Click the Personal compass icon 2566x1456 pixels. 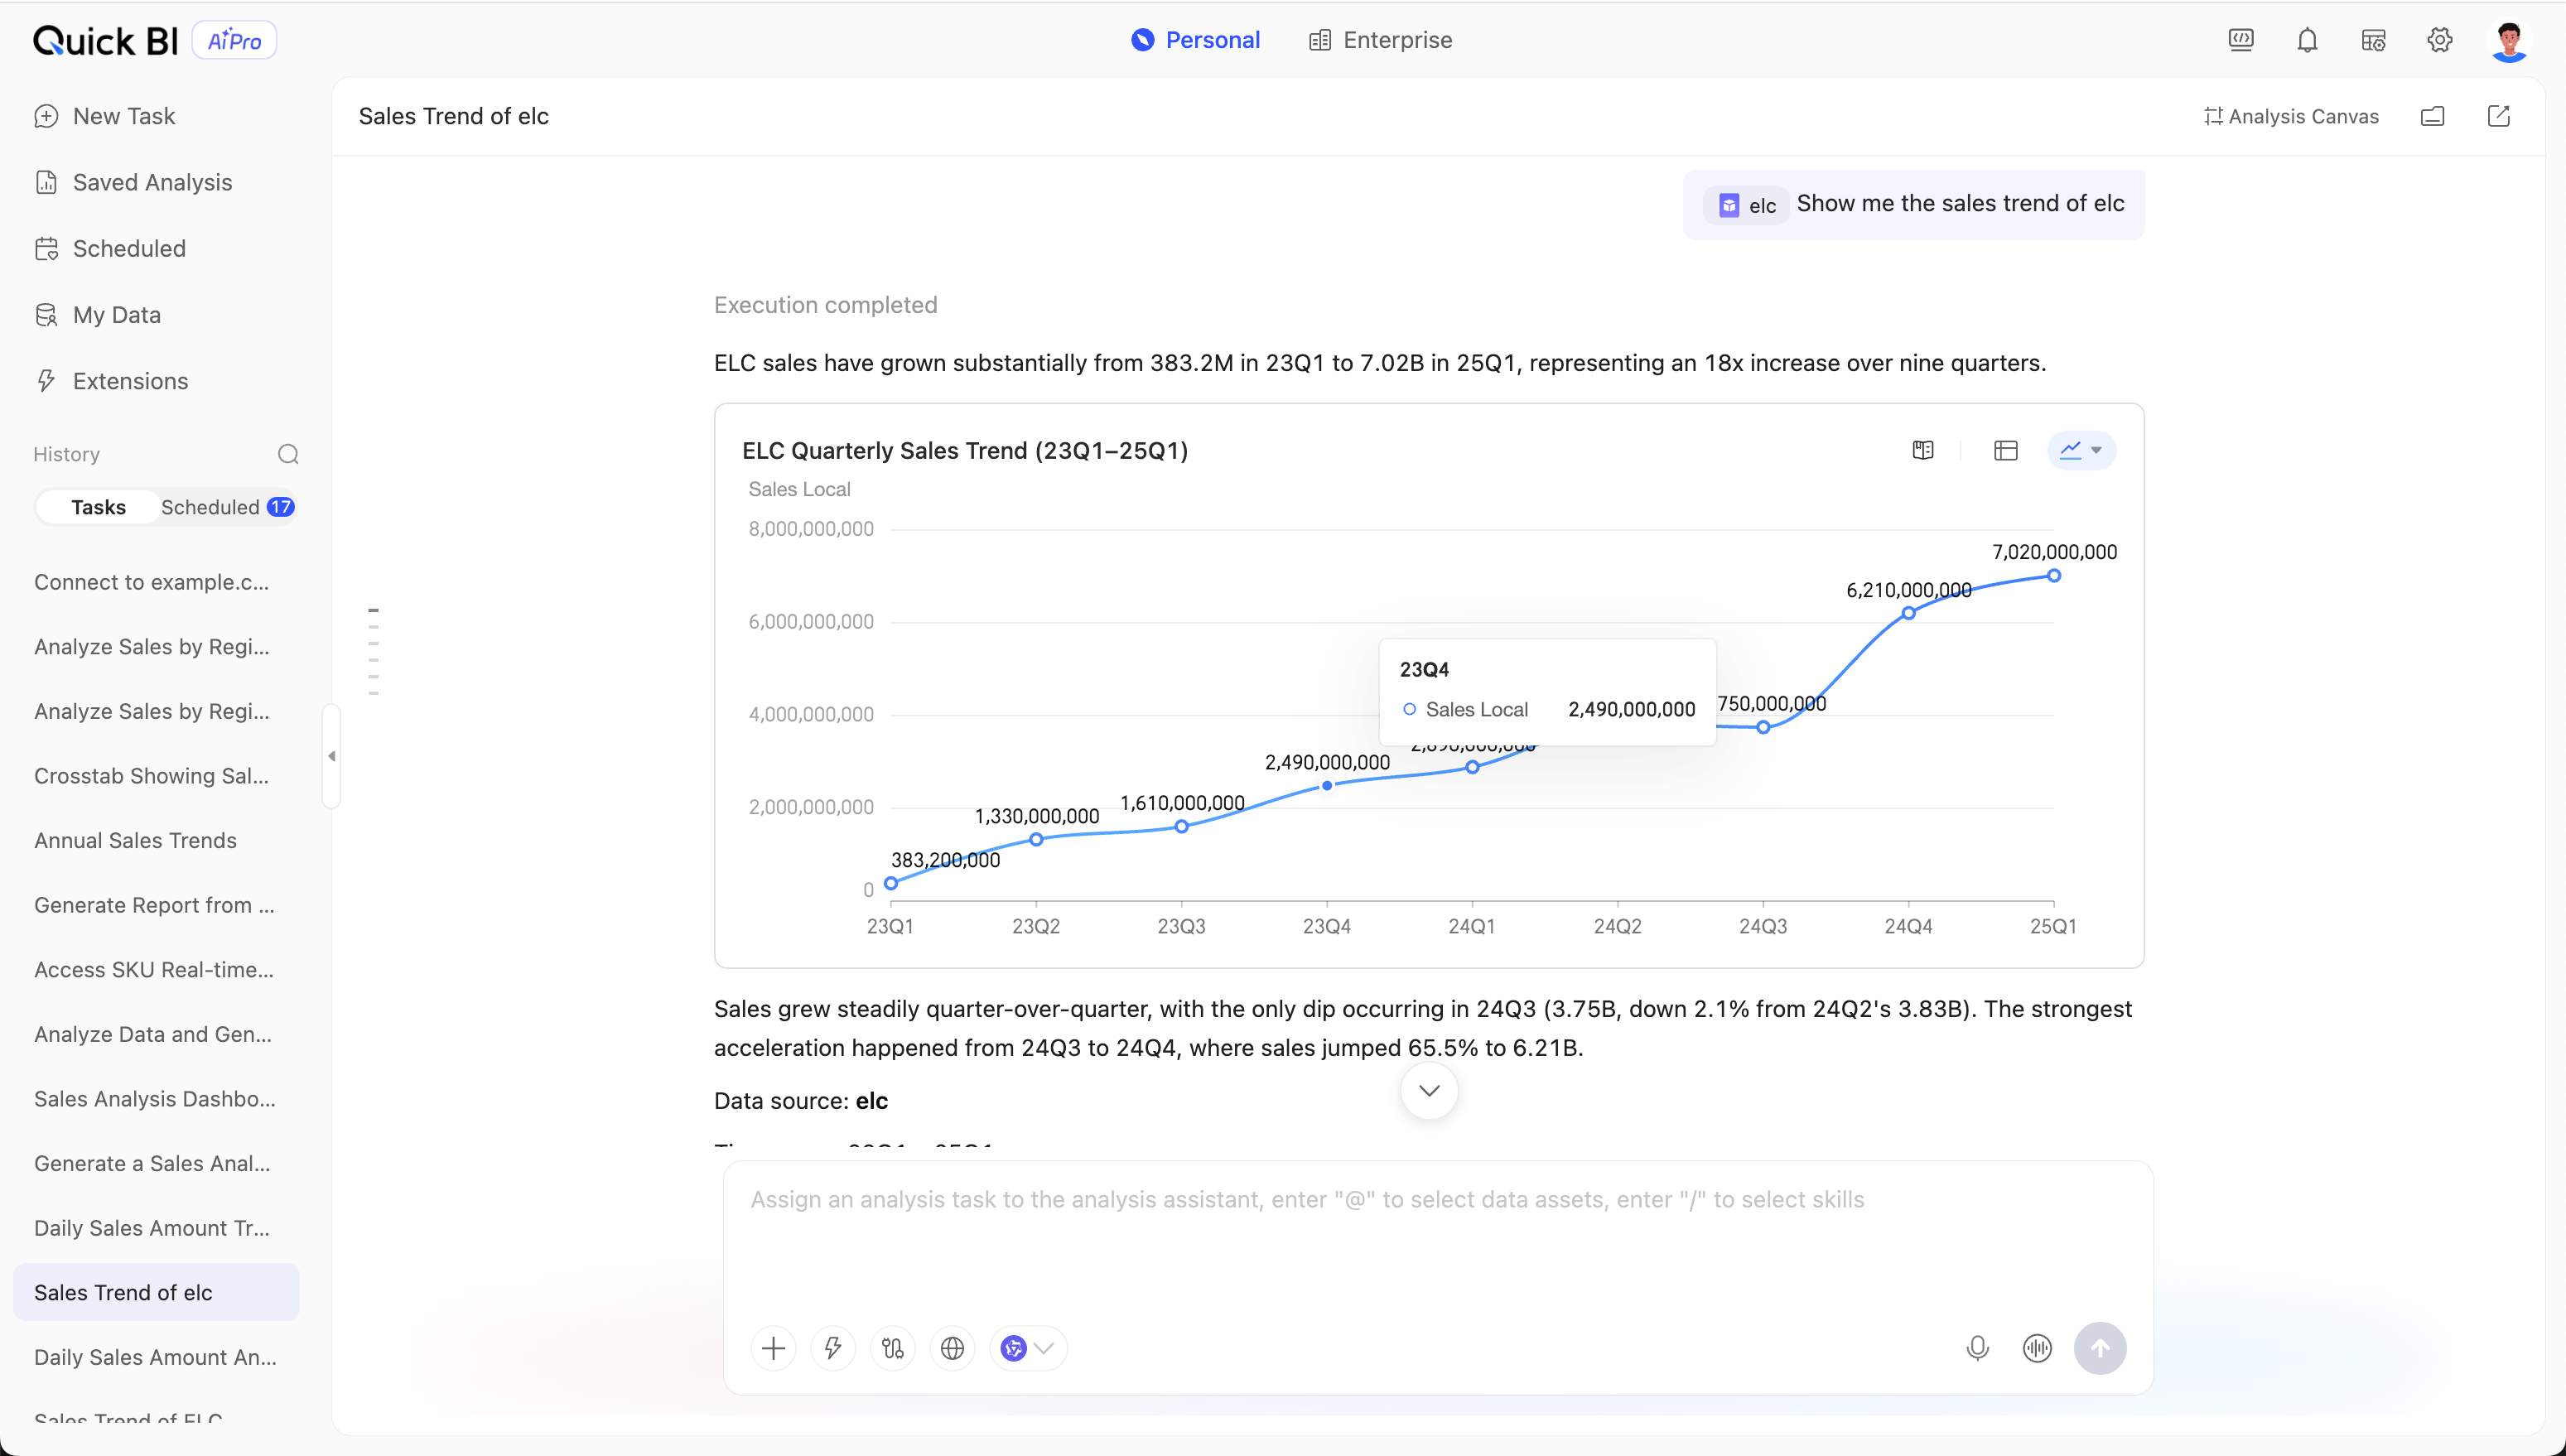point(1142,40)
